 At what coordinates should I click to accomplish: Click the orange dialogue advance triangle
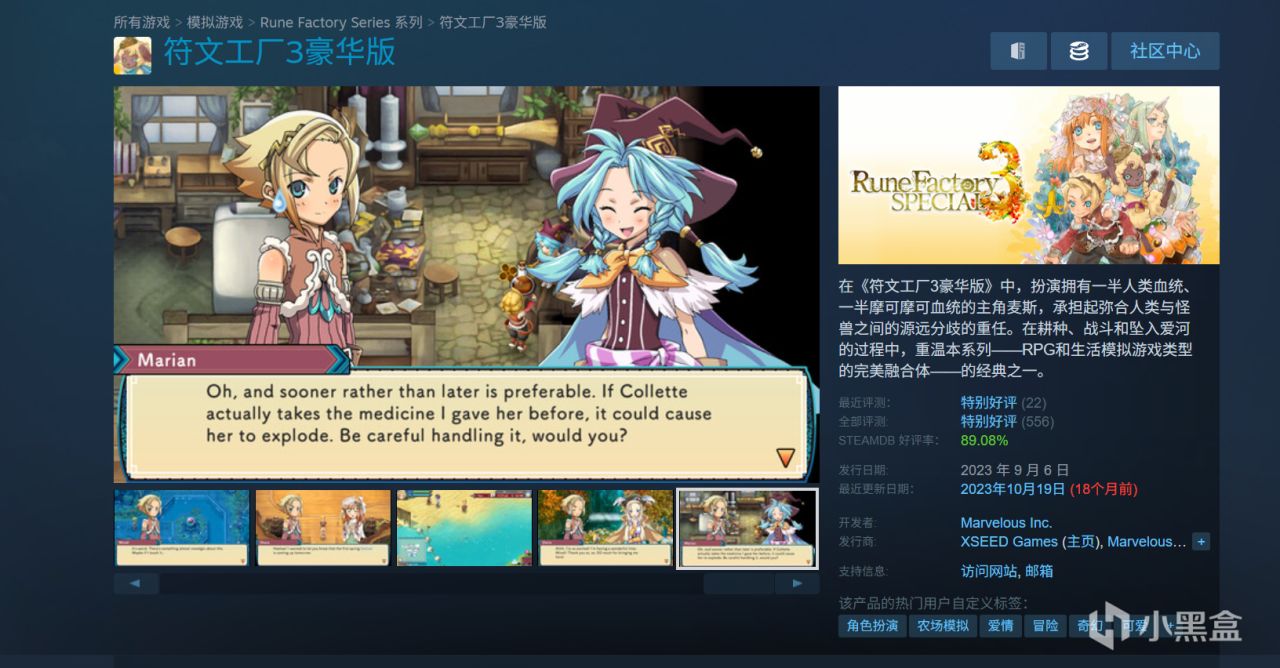pos(786,457)
